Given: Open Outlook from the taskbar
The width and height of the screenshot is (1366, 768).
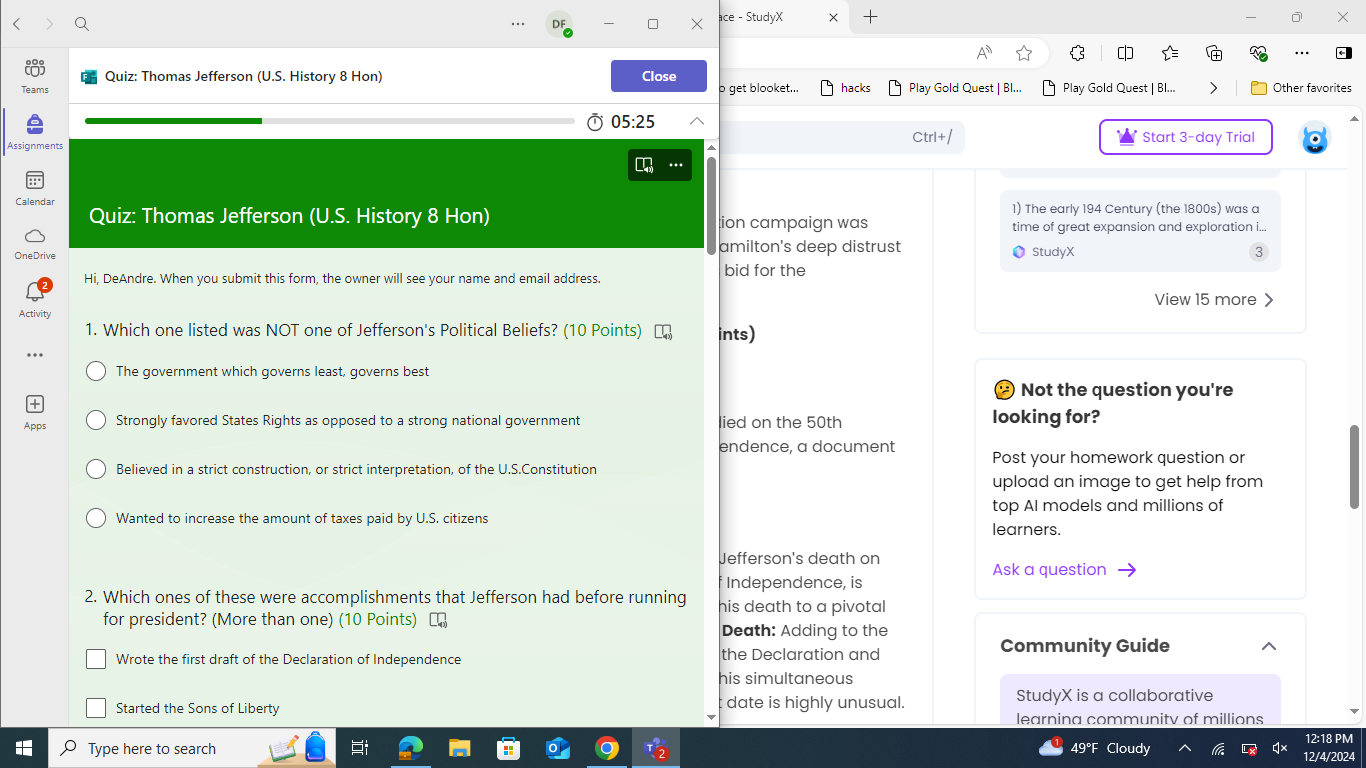Looking at the screenshot, I should point(557,748).
